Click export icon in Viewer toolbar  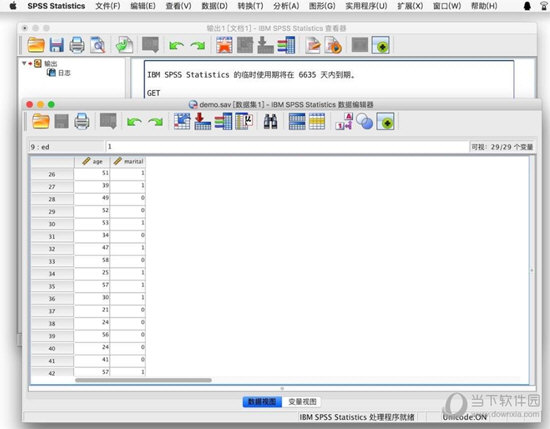[x=124, y=45]
